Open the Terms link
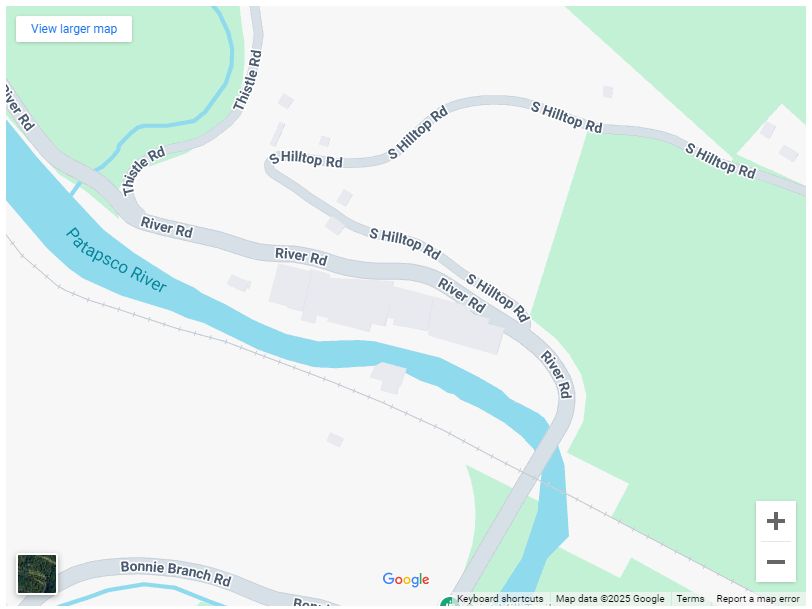The image size is (812, 609). pyautogui.click(x=690, y=599)
